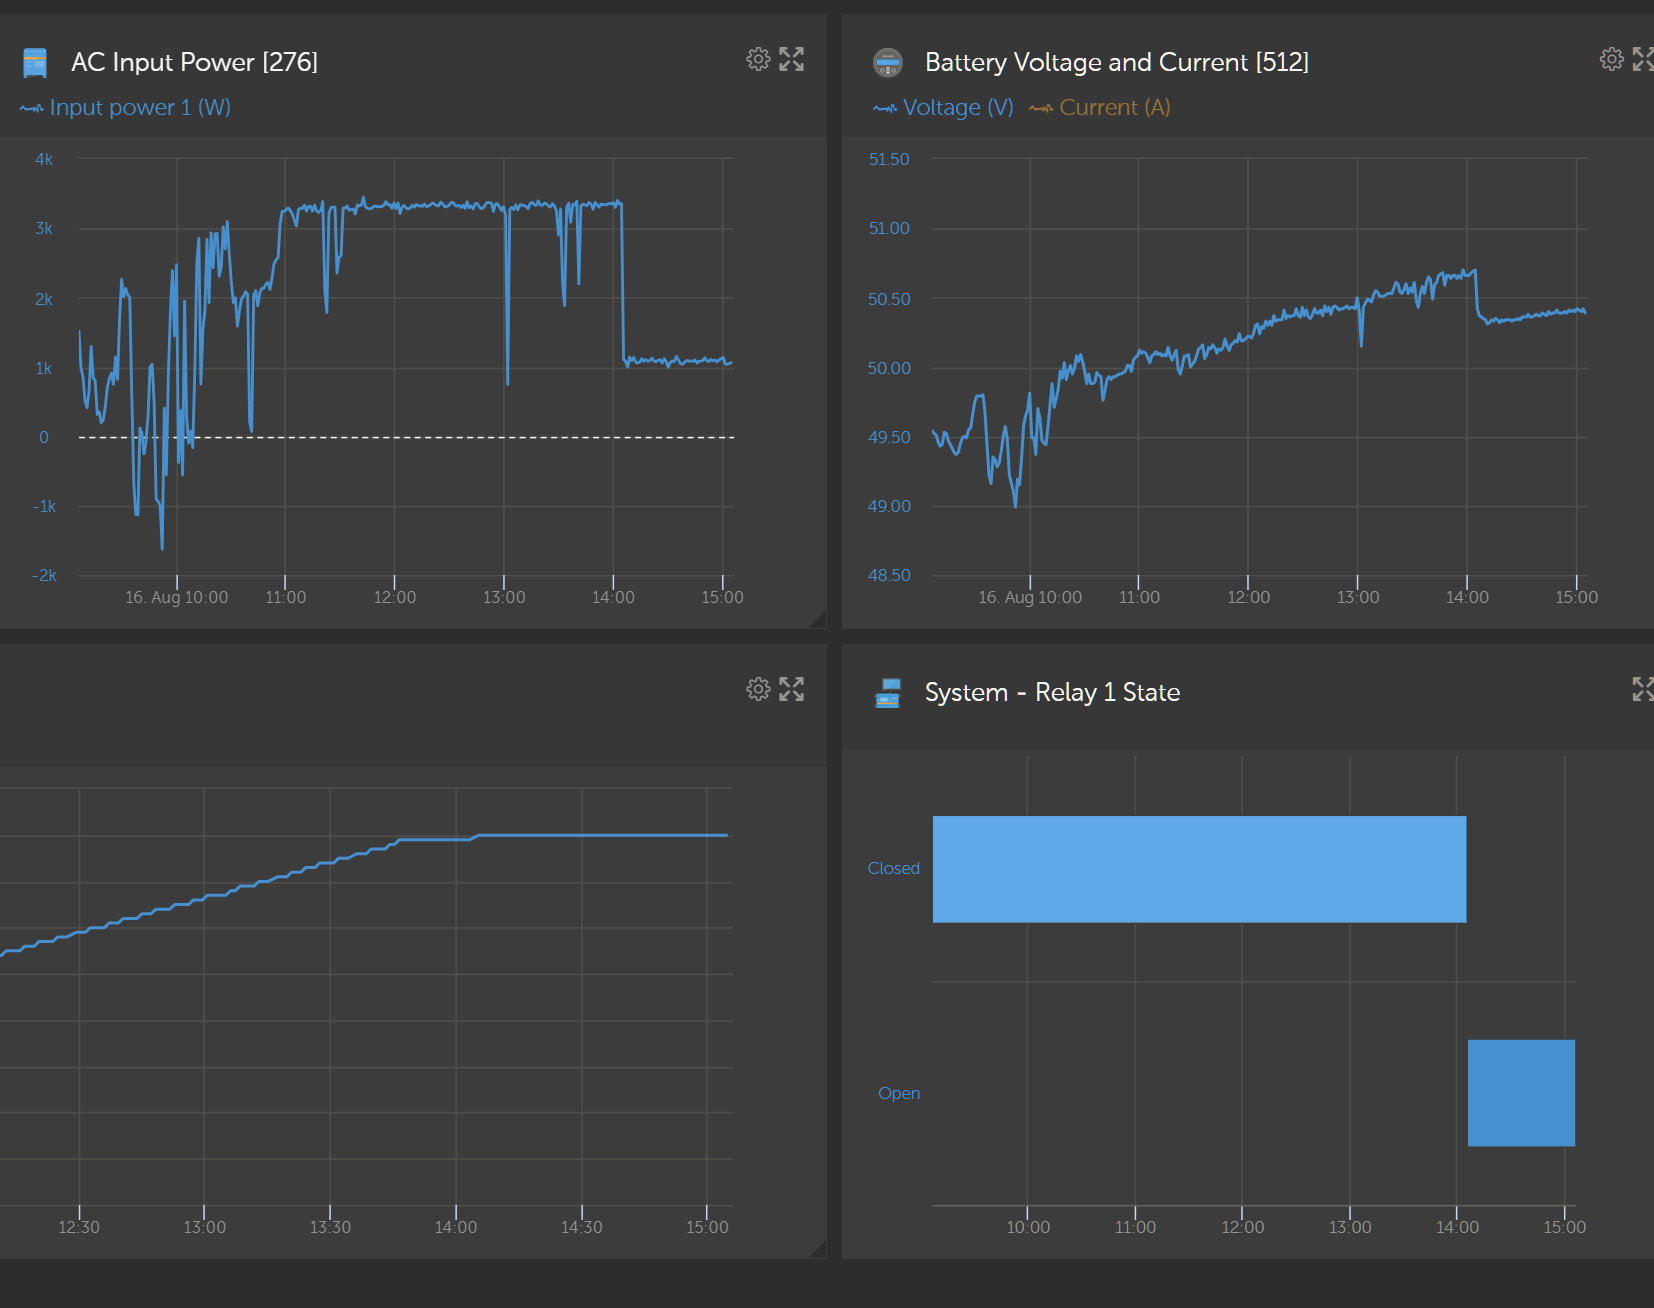Click the 48.50 label on voltage axis
Image resolution: width=1654 pixels, height=1308 pixels.
889,576
